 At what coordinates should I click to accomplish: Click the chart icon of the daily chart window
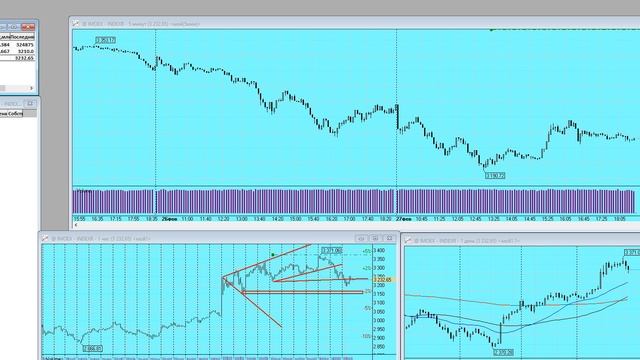(408, 241)
